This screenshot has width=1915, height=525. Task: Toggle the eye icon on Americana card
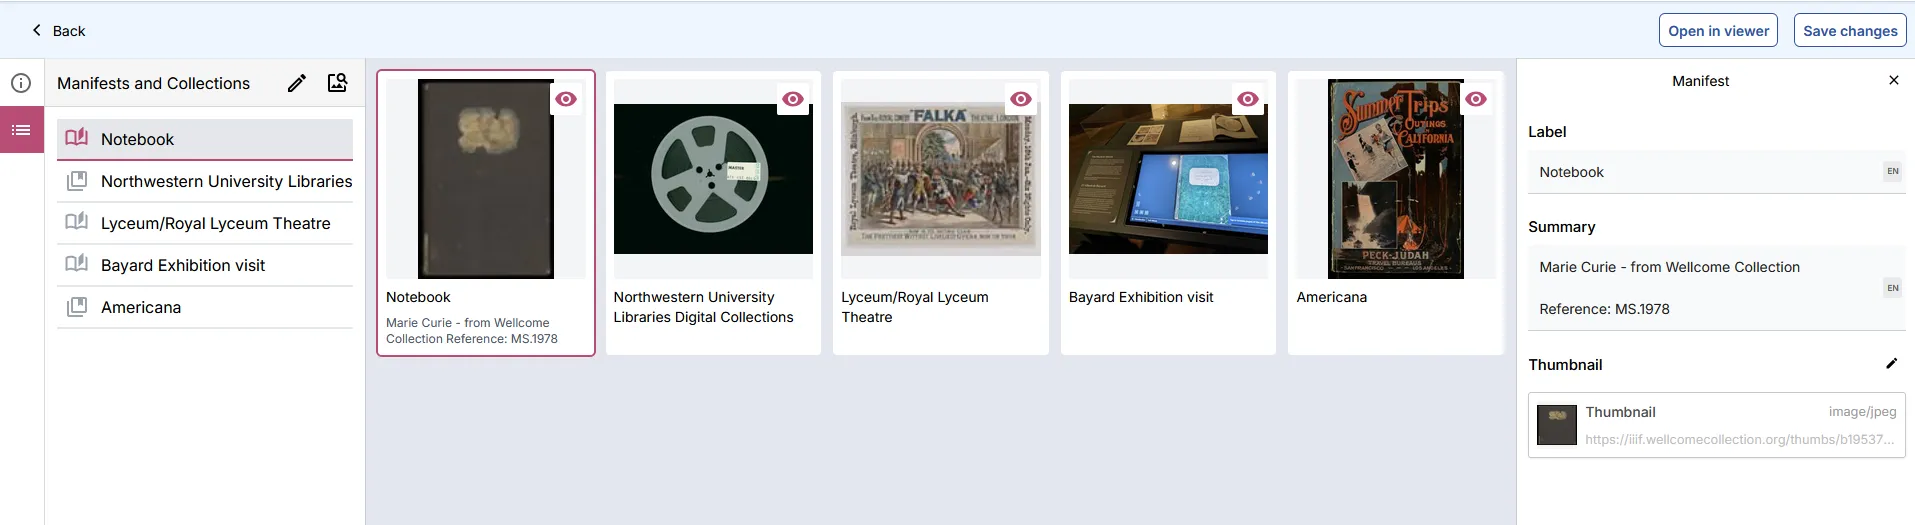(1476, 99)
